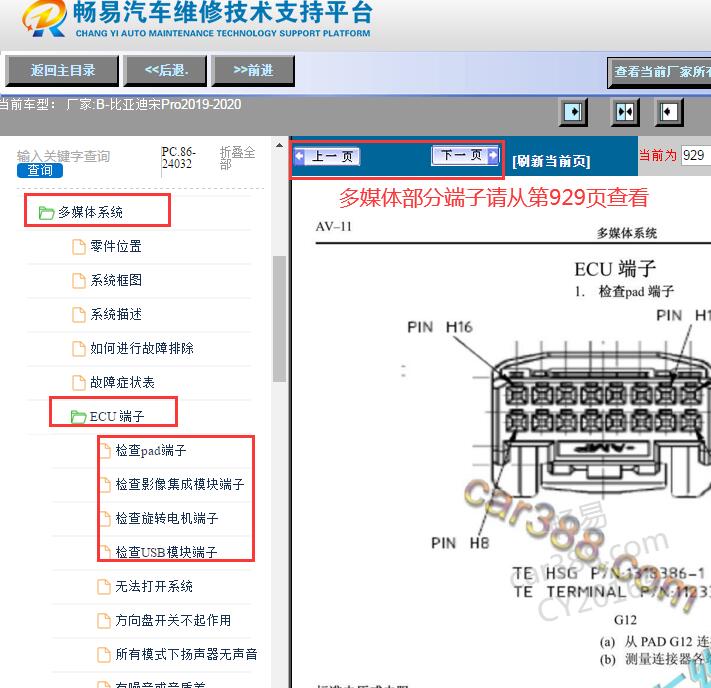Click the 零件位置 page icon
711x688 pixels.
tap(79, 247)
